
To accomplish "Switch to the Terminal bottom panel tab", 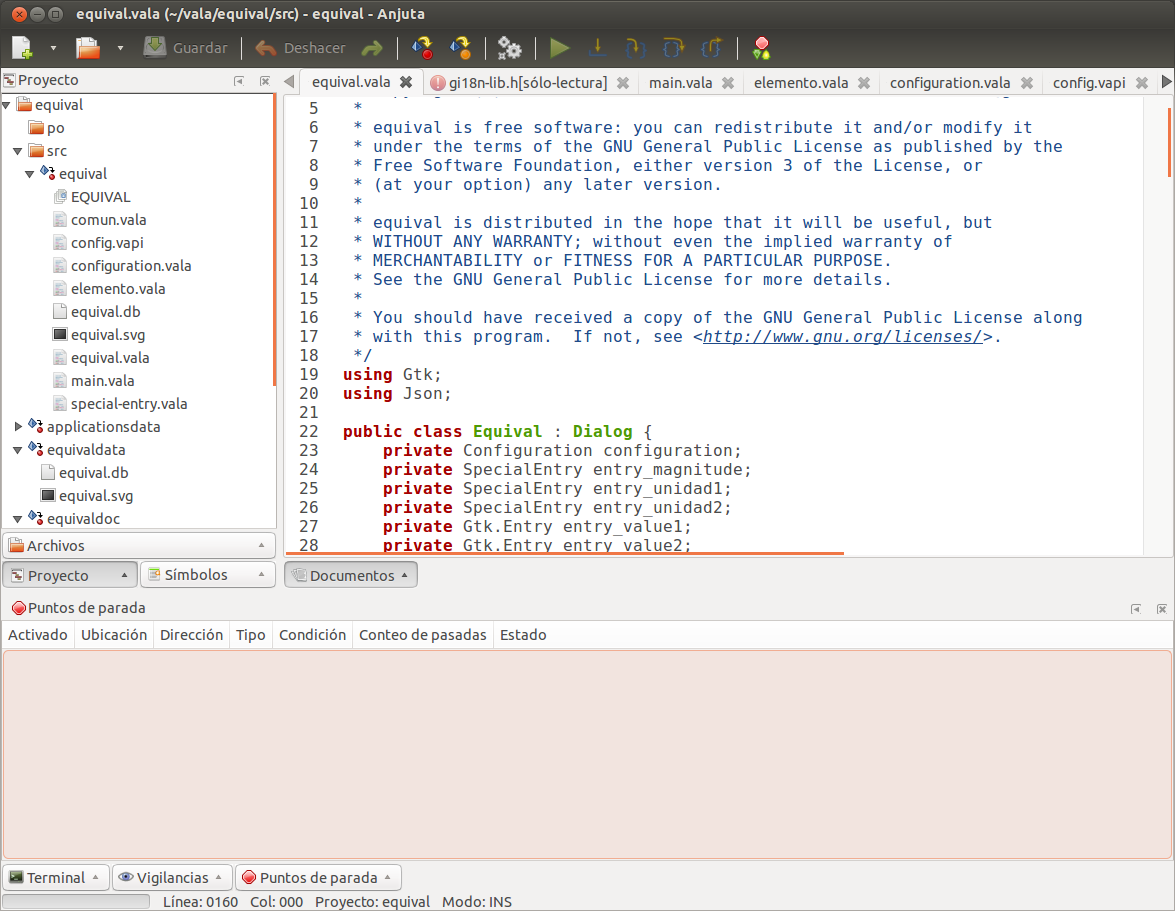I will (55, 877).
